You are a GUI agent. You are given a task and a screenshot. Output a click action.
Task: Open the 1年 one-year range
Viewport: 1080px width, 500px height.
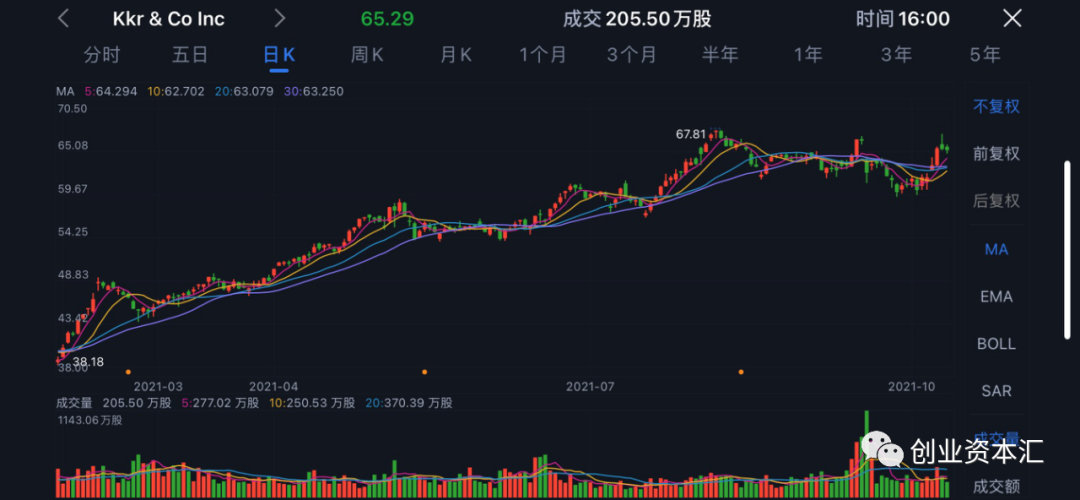pyautogui.click(x=808, y=55)
